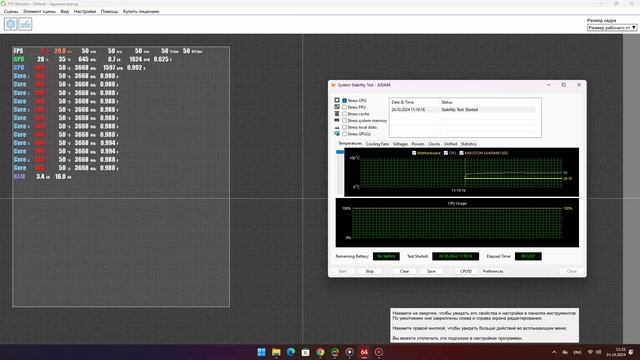Click the Elapsed Time value field
The width and height of the screenshot is (640, 360).
pyautogui.click(x=528, y=256)
